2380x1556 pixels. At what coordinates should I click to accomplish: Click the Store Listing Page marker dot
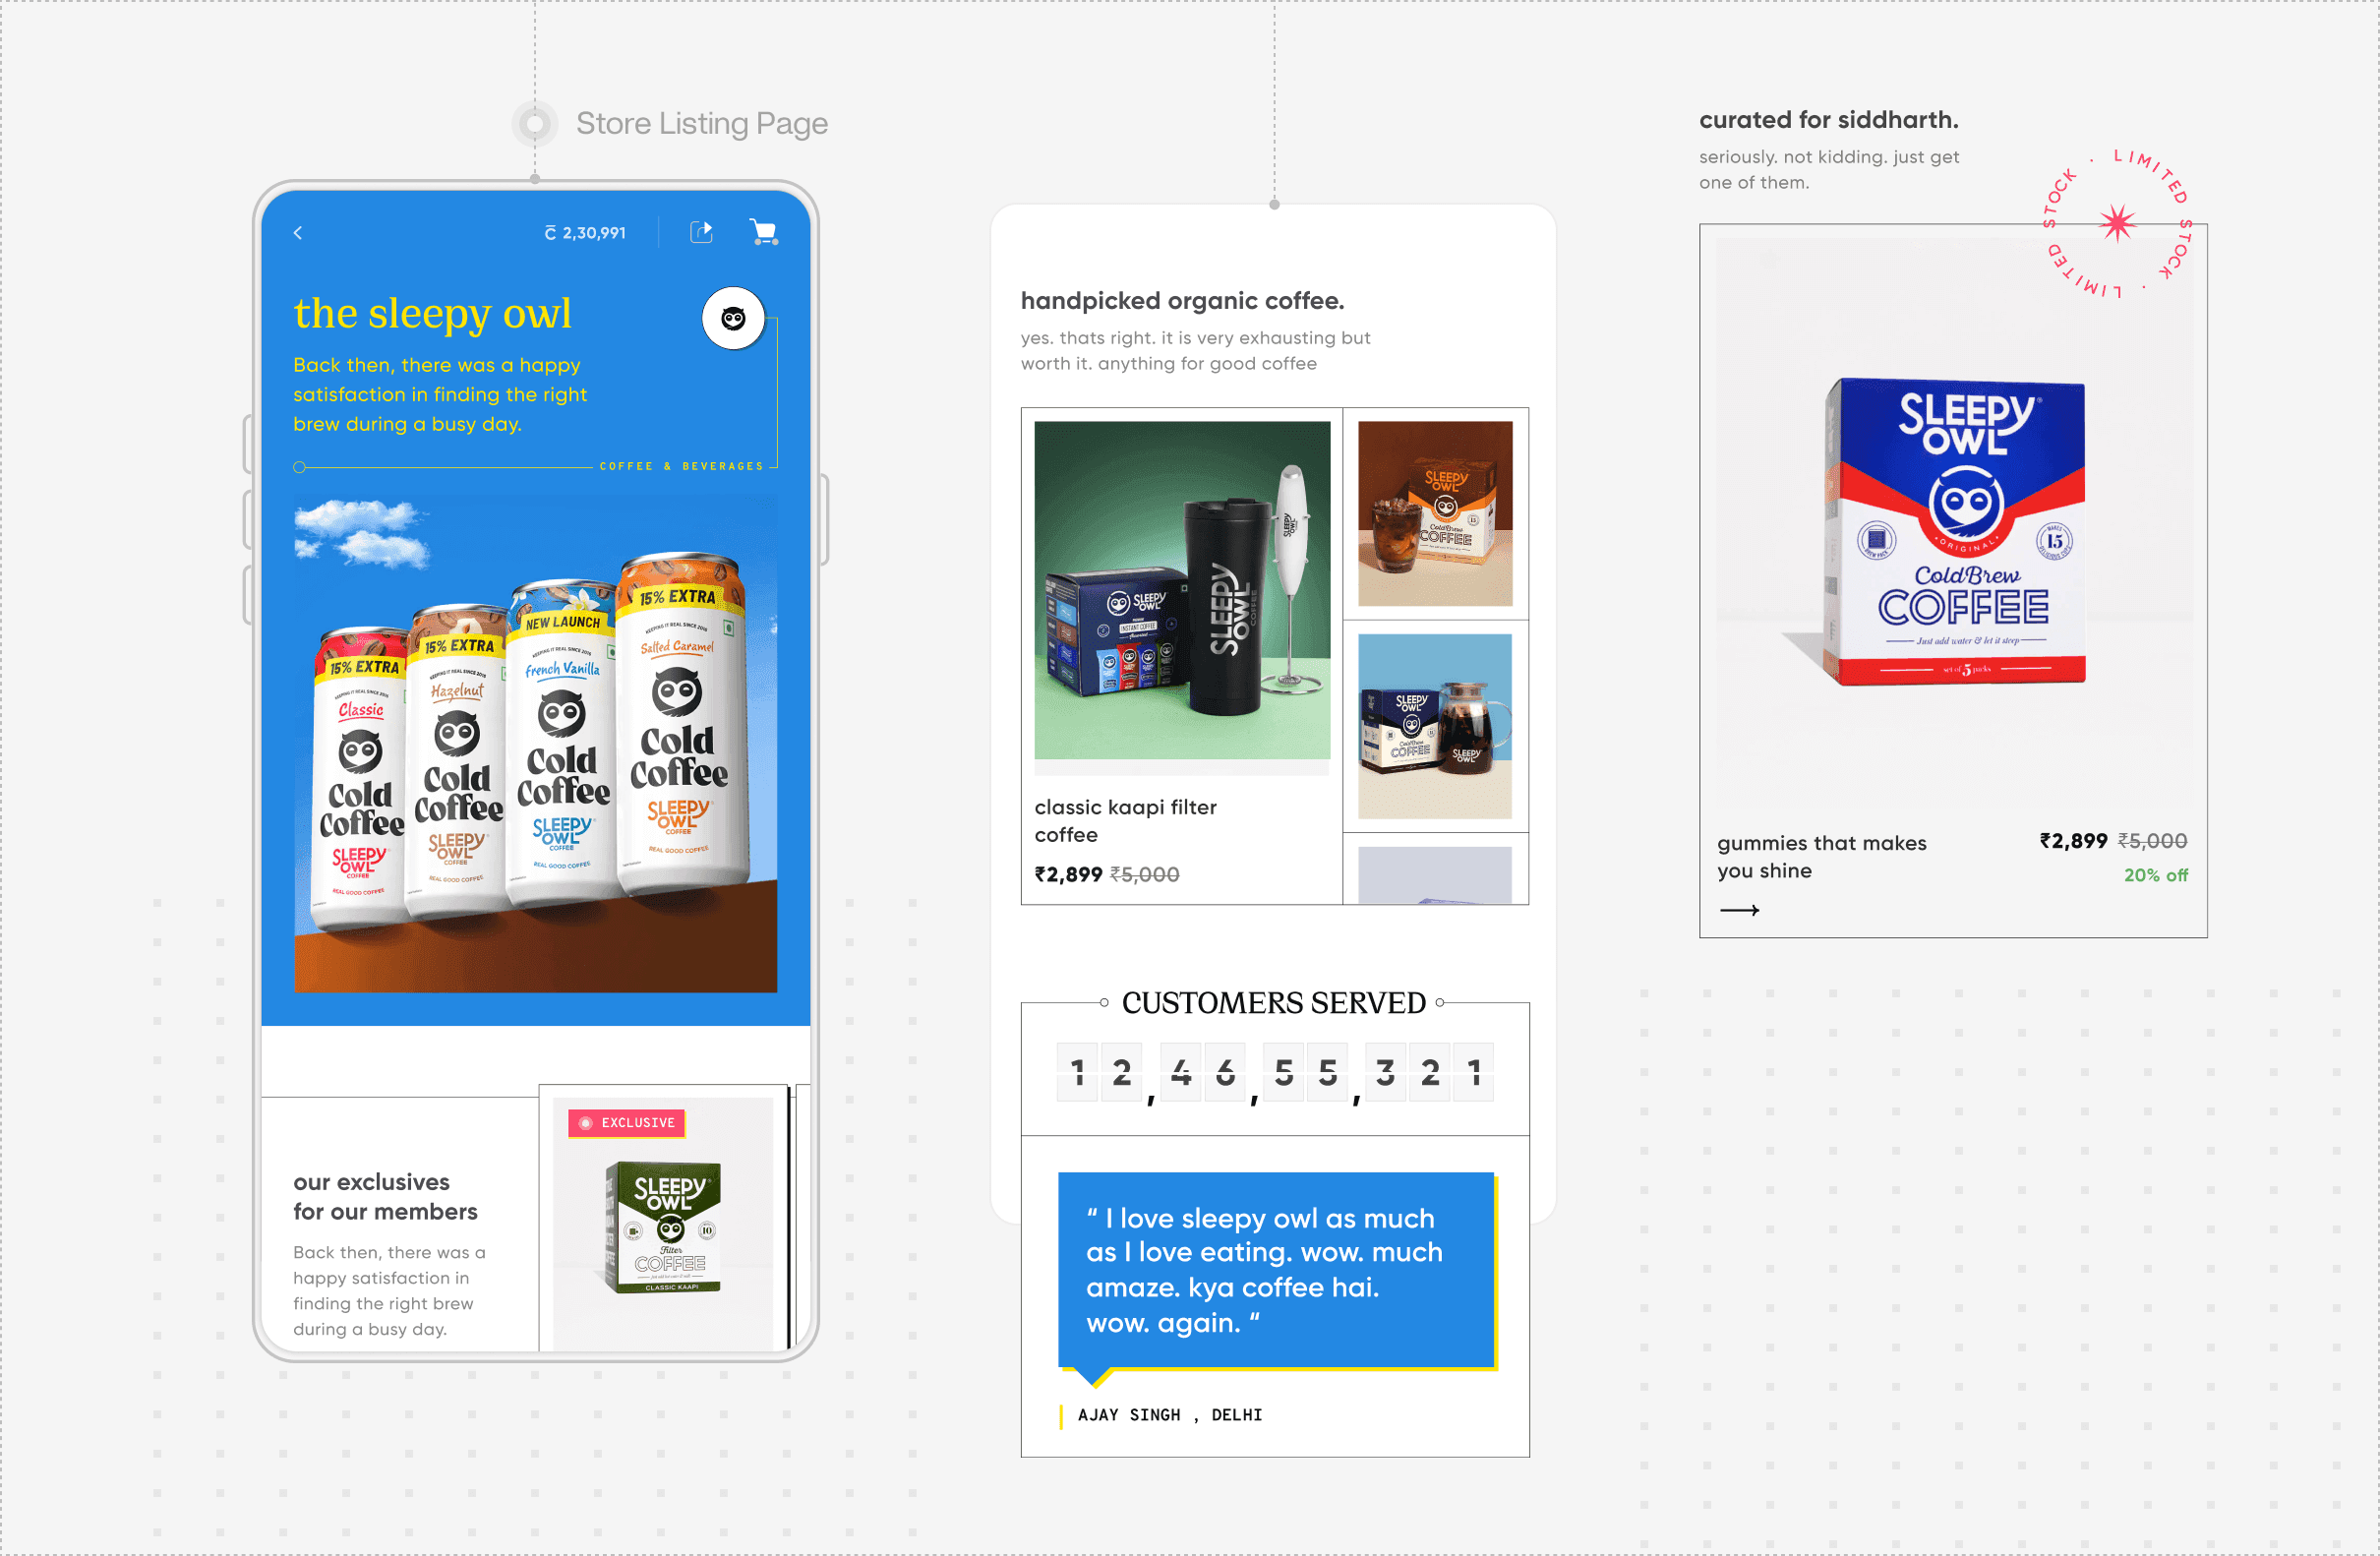(x=535, y=124)
